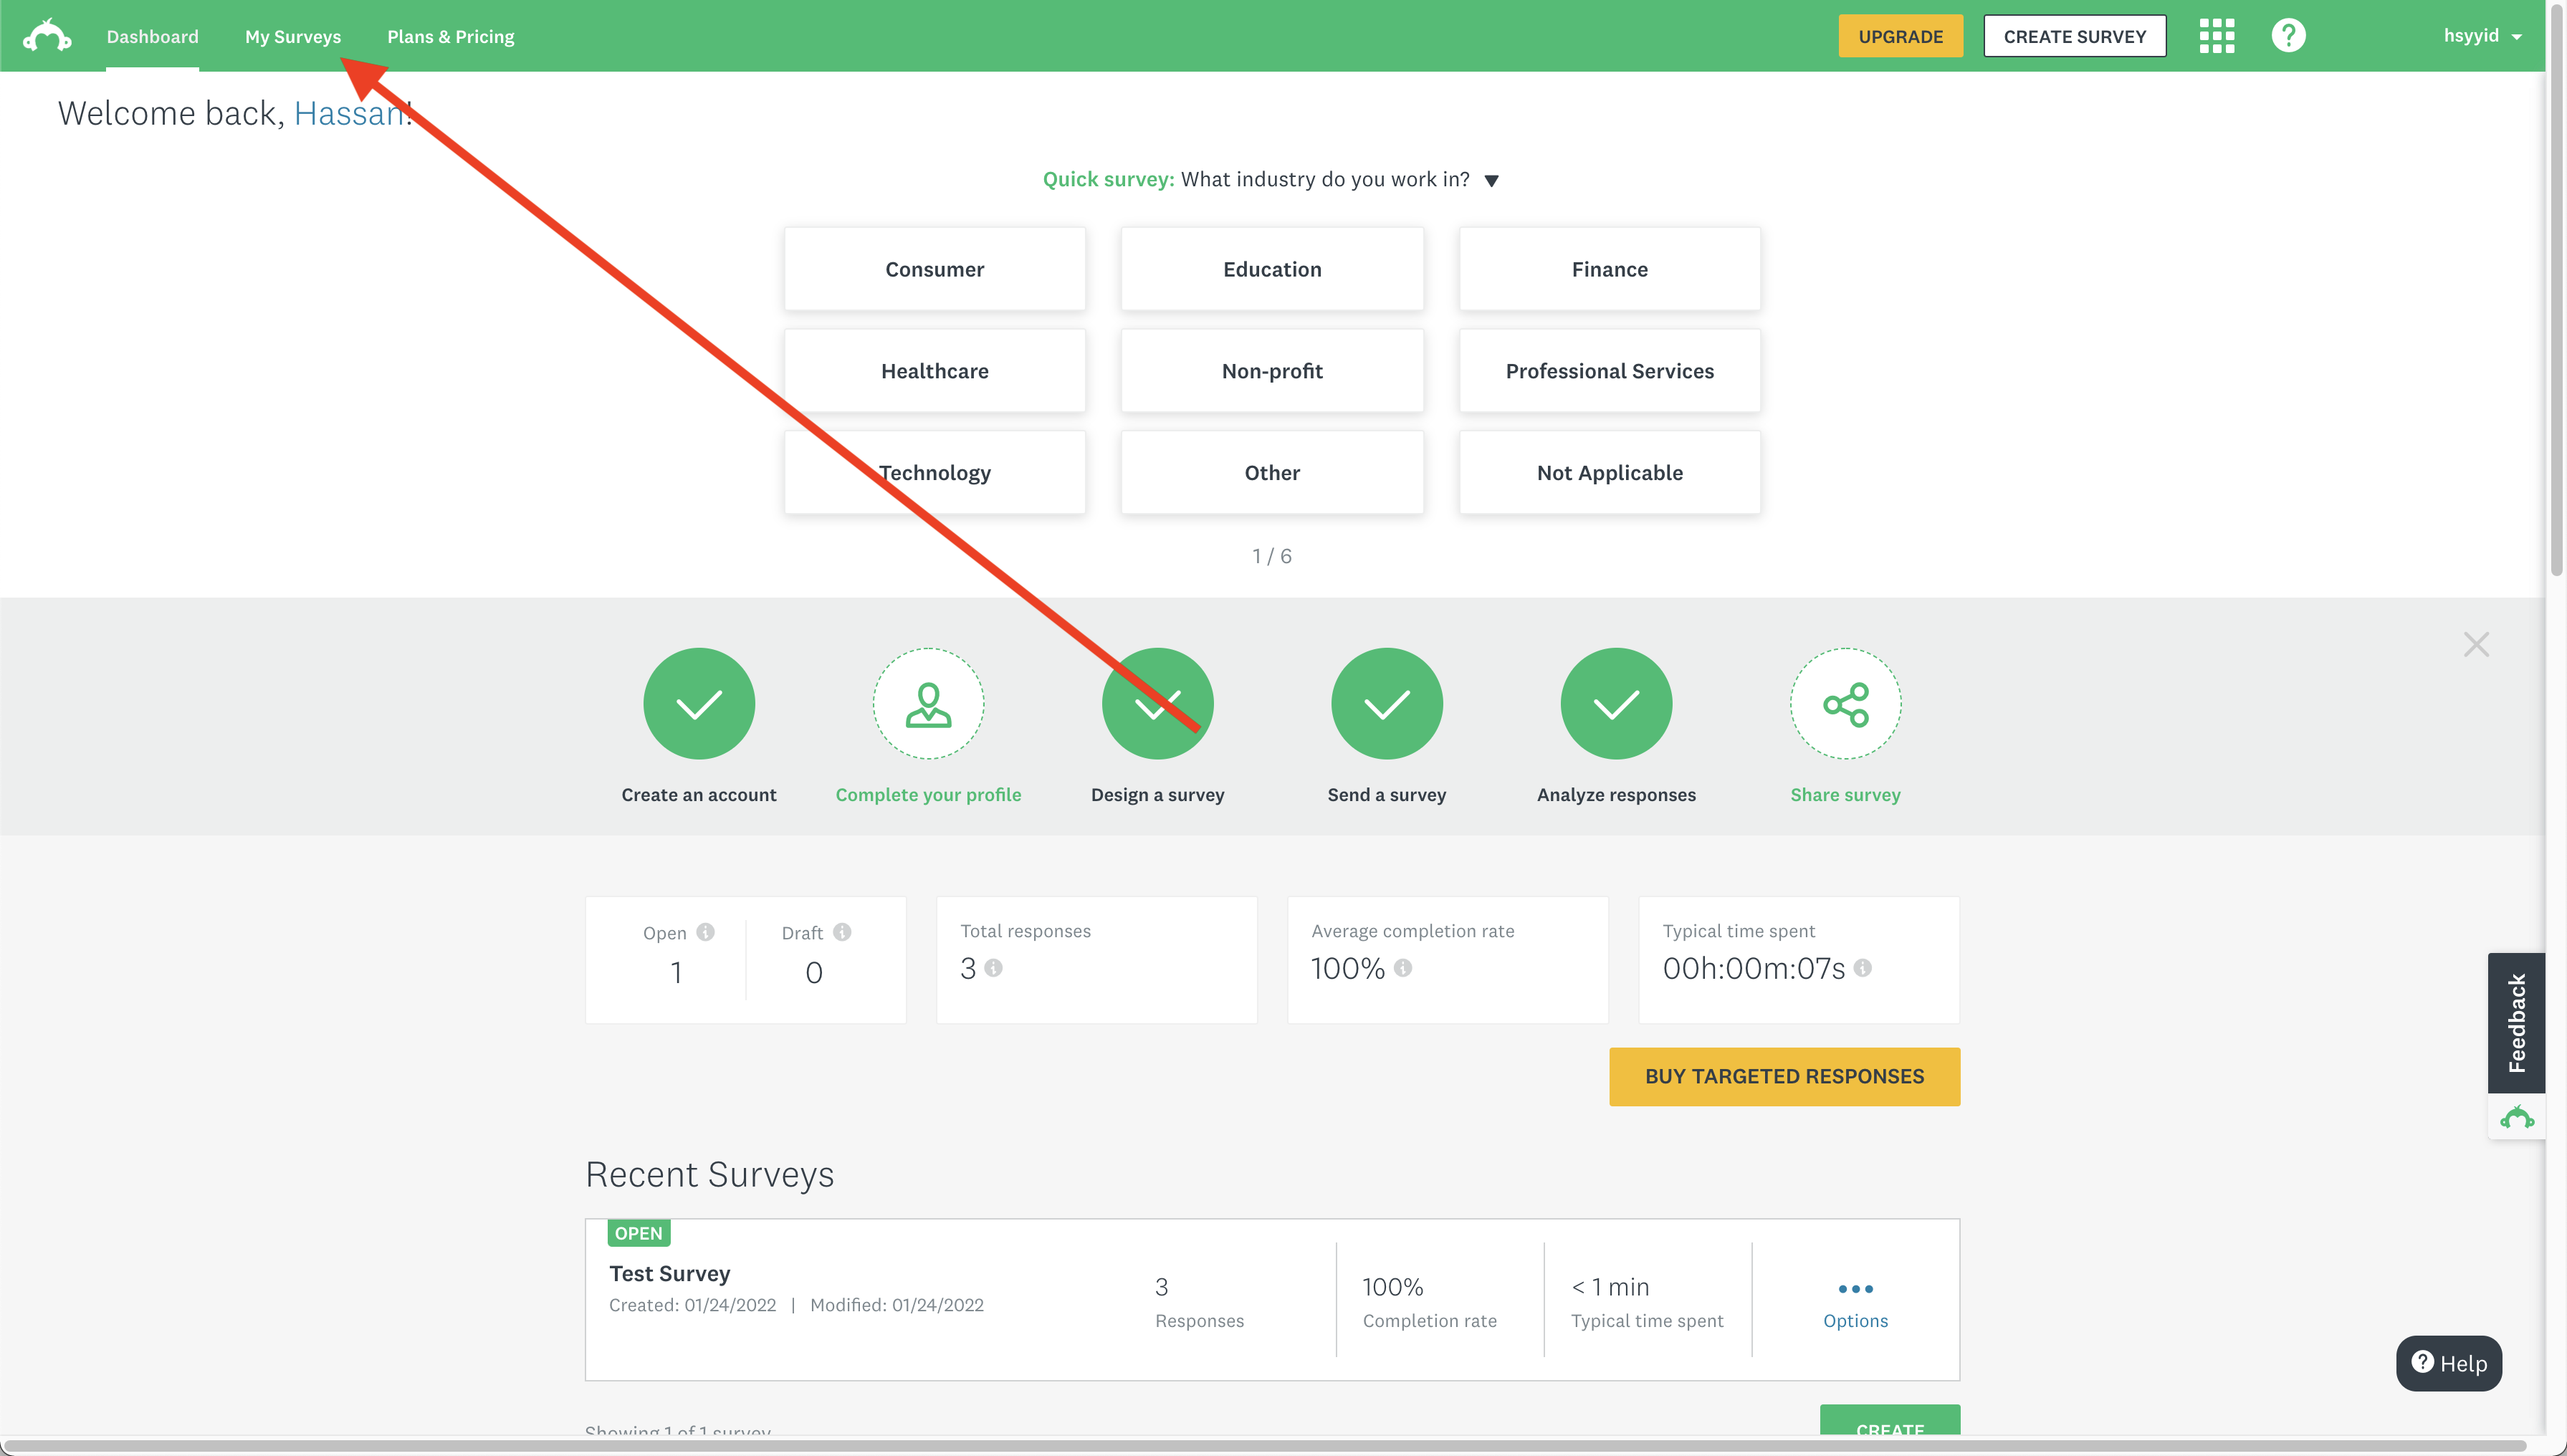Click the Complete your profile icon
Viewport: 2567px width, 1456px height.
click(x=928, y=704)
